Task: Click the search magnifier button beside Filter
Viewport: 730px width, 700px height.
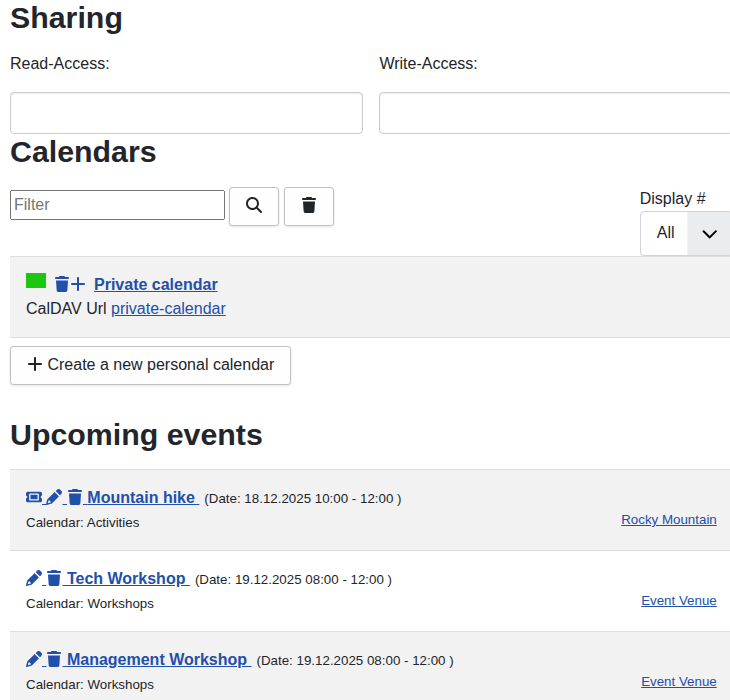Action: pos(254,206)
